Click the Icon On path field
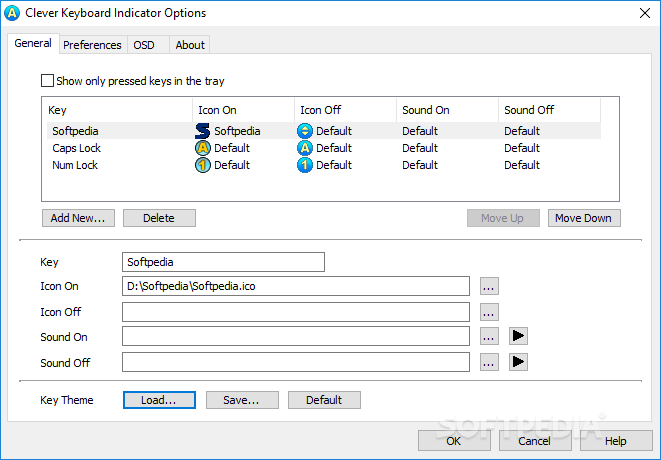The width and height of the screenshot is (661, 460). pos(296,286)
